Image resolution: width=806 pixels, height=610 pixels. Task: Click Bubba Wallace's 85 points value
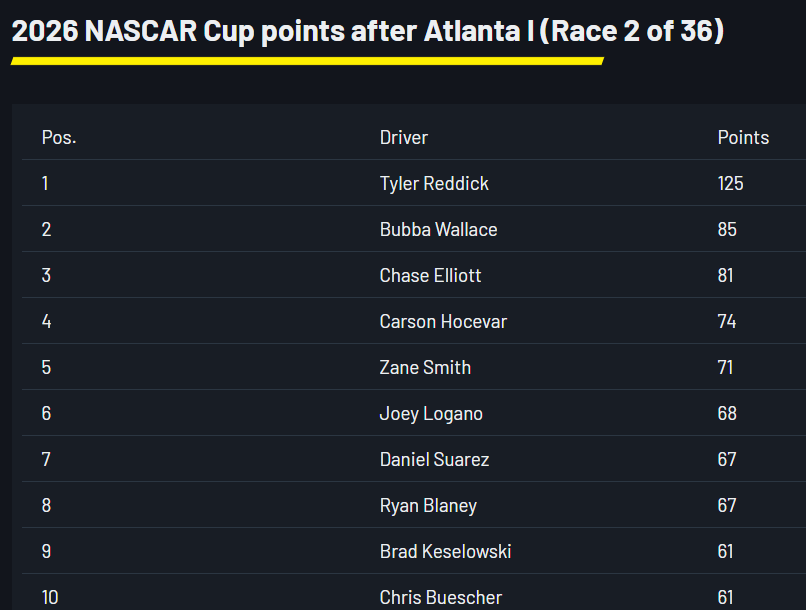coord(727,230)
